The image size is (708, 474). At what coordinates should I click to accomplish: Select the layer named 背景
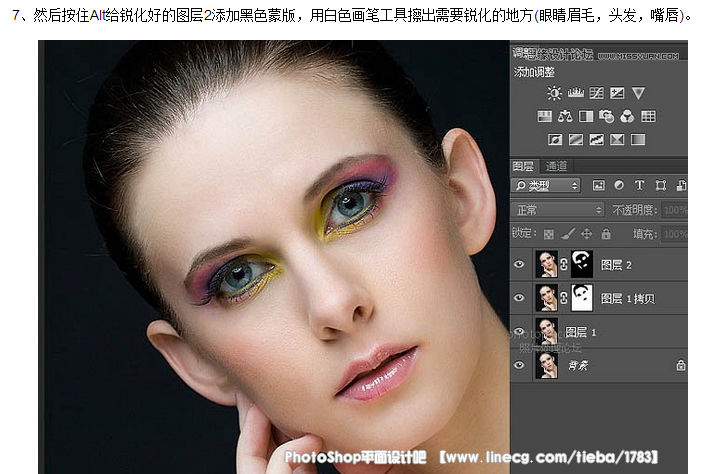(578, 365)
